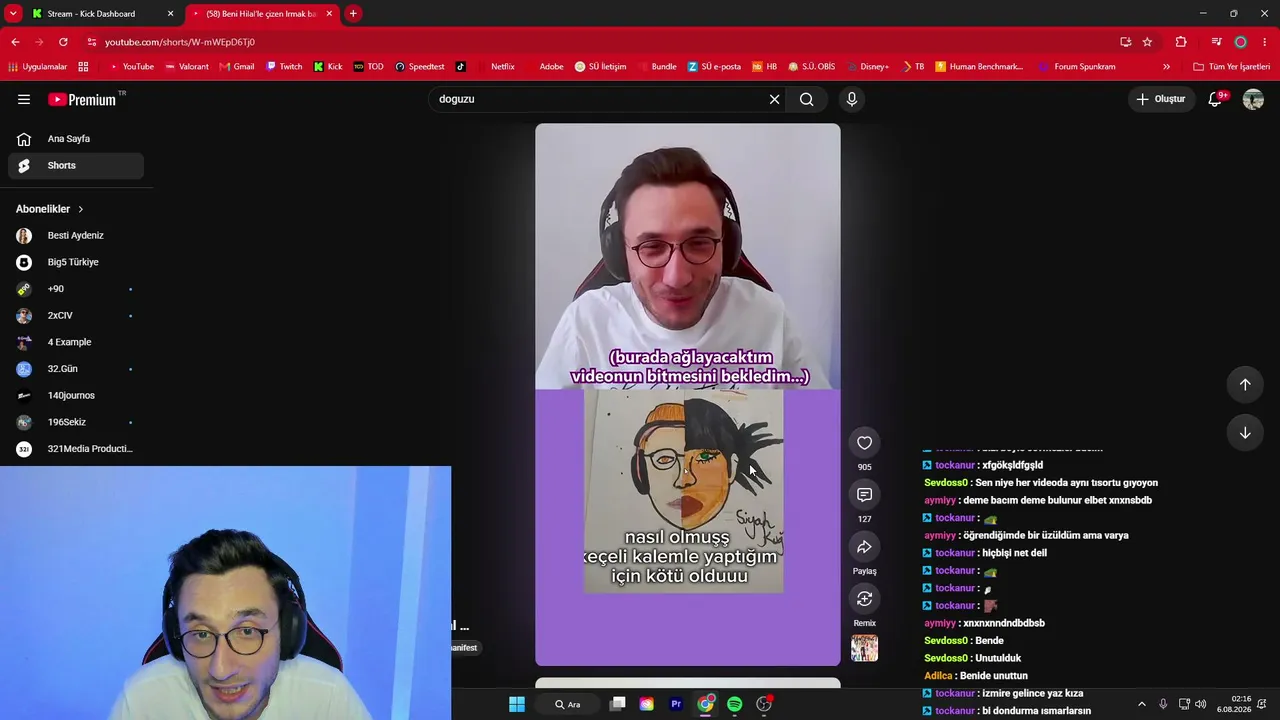Screen dimensions: 1280x720
Task: Open the 196Sekiz channel
Action: [x=76, y=422]
